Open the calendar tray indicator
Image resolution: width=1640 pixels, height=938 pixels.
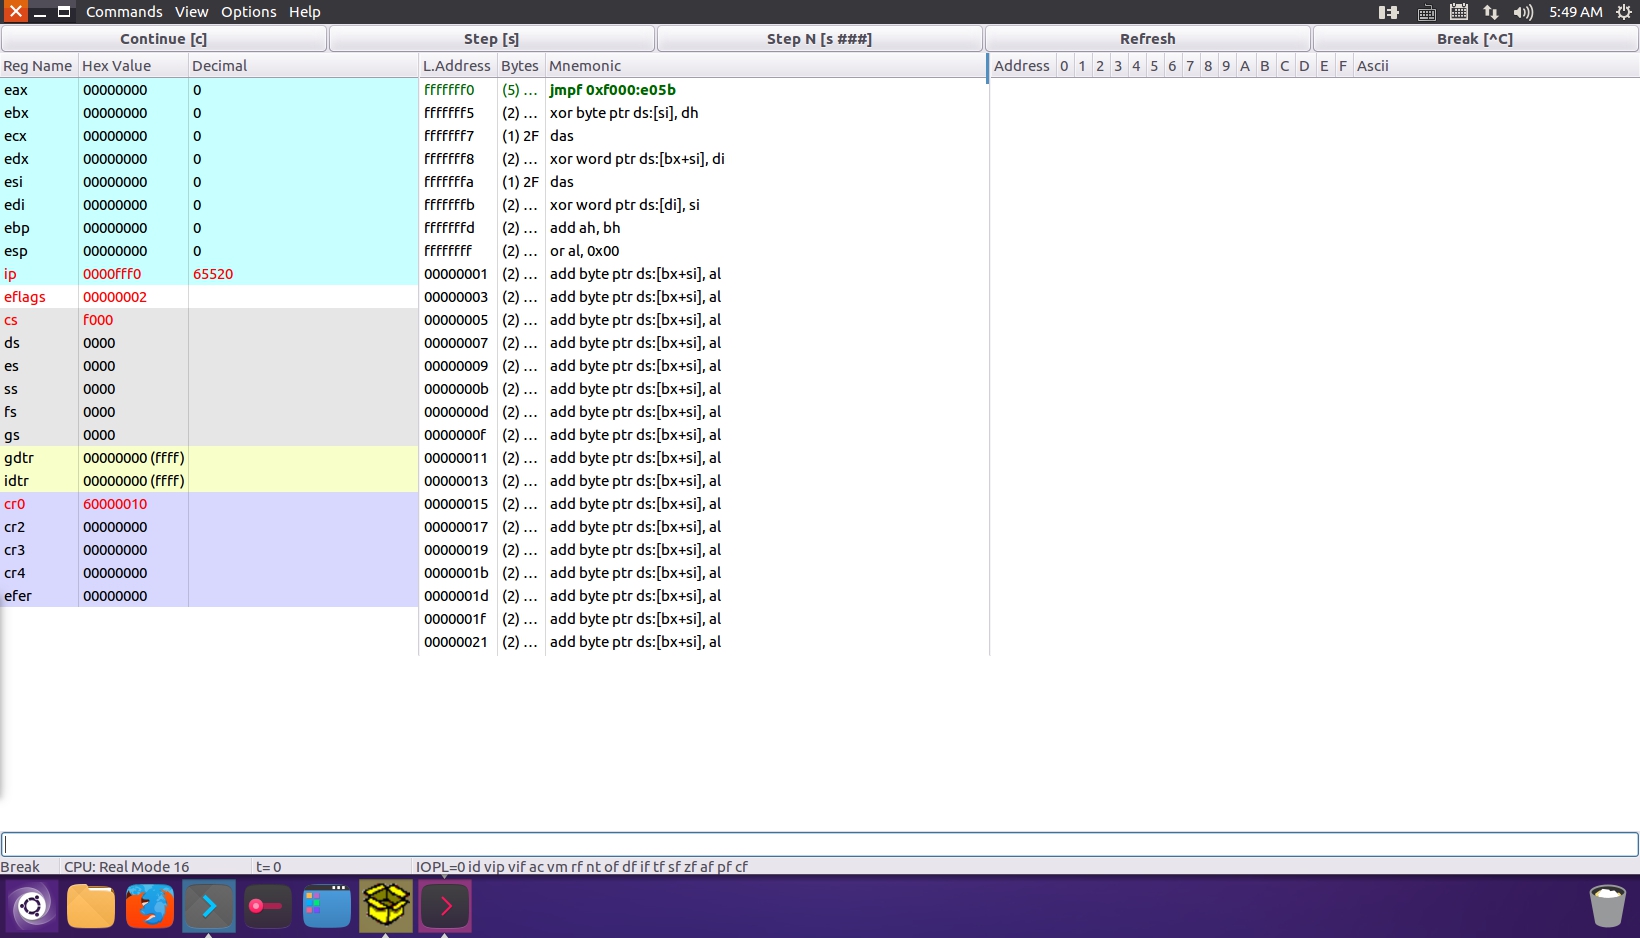tap(1458, 12)
